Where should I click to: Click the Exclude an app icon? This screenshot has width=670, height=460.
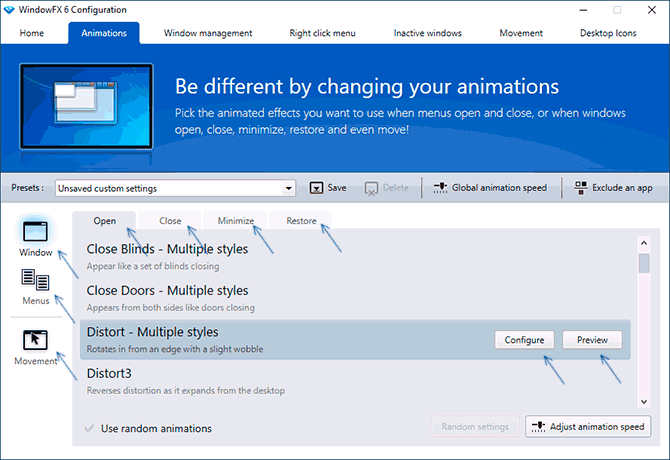(581, 188)
